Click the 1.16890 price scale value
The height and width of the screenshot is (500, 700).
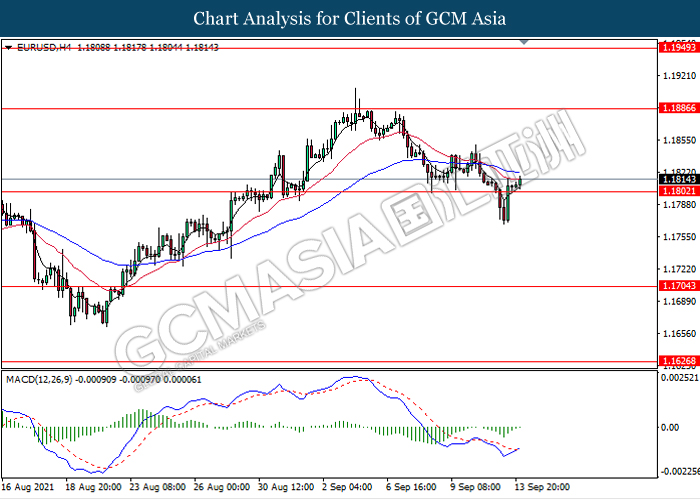coord(679,301)
